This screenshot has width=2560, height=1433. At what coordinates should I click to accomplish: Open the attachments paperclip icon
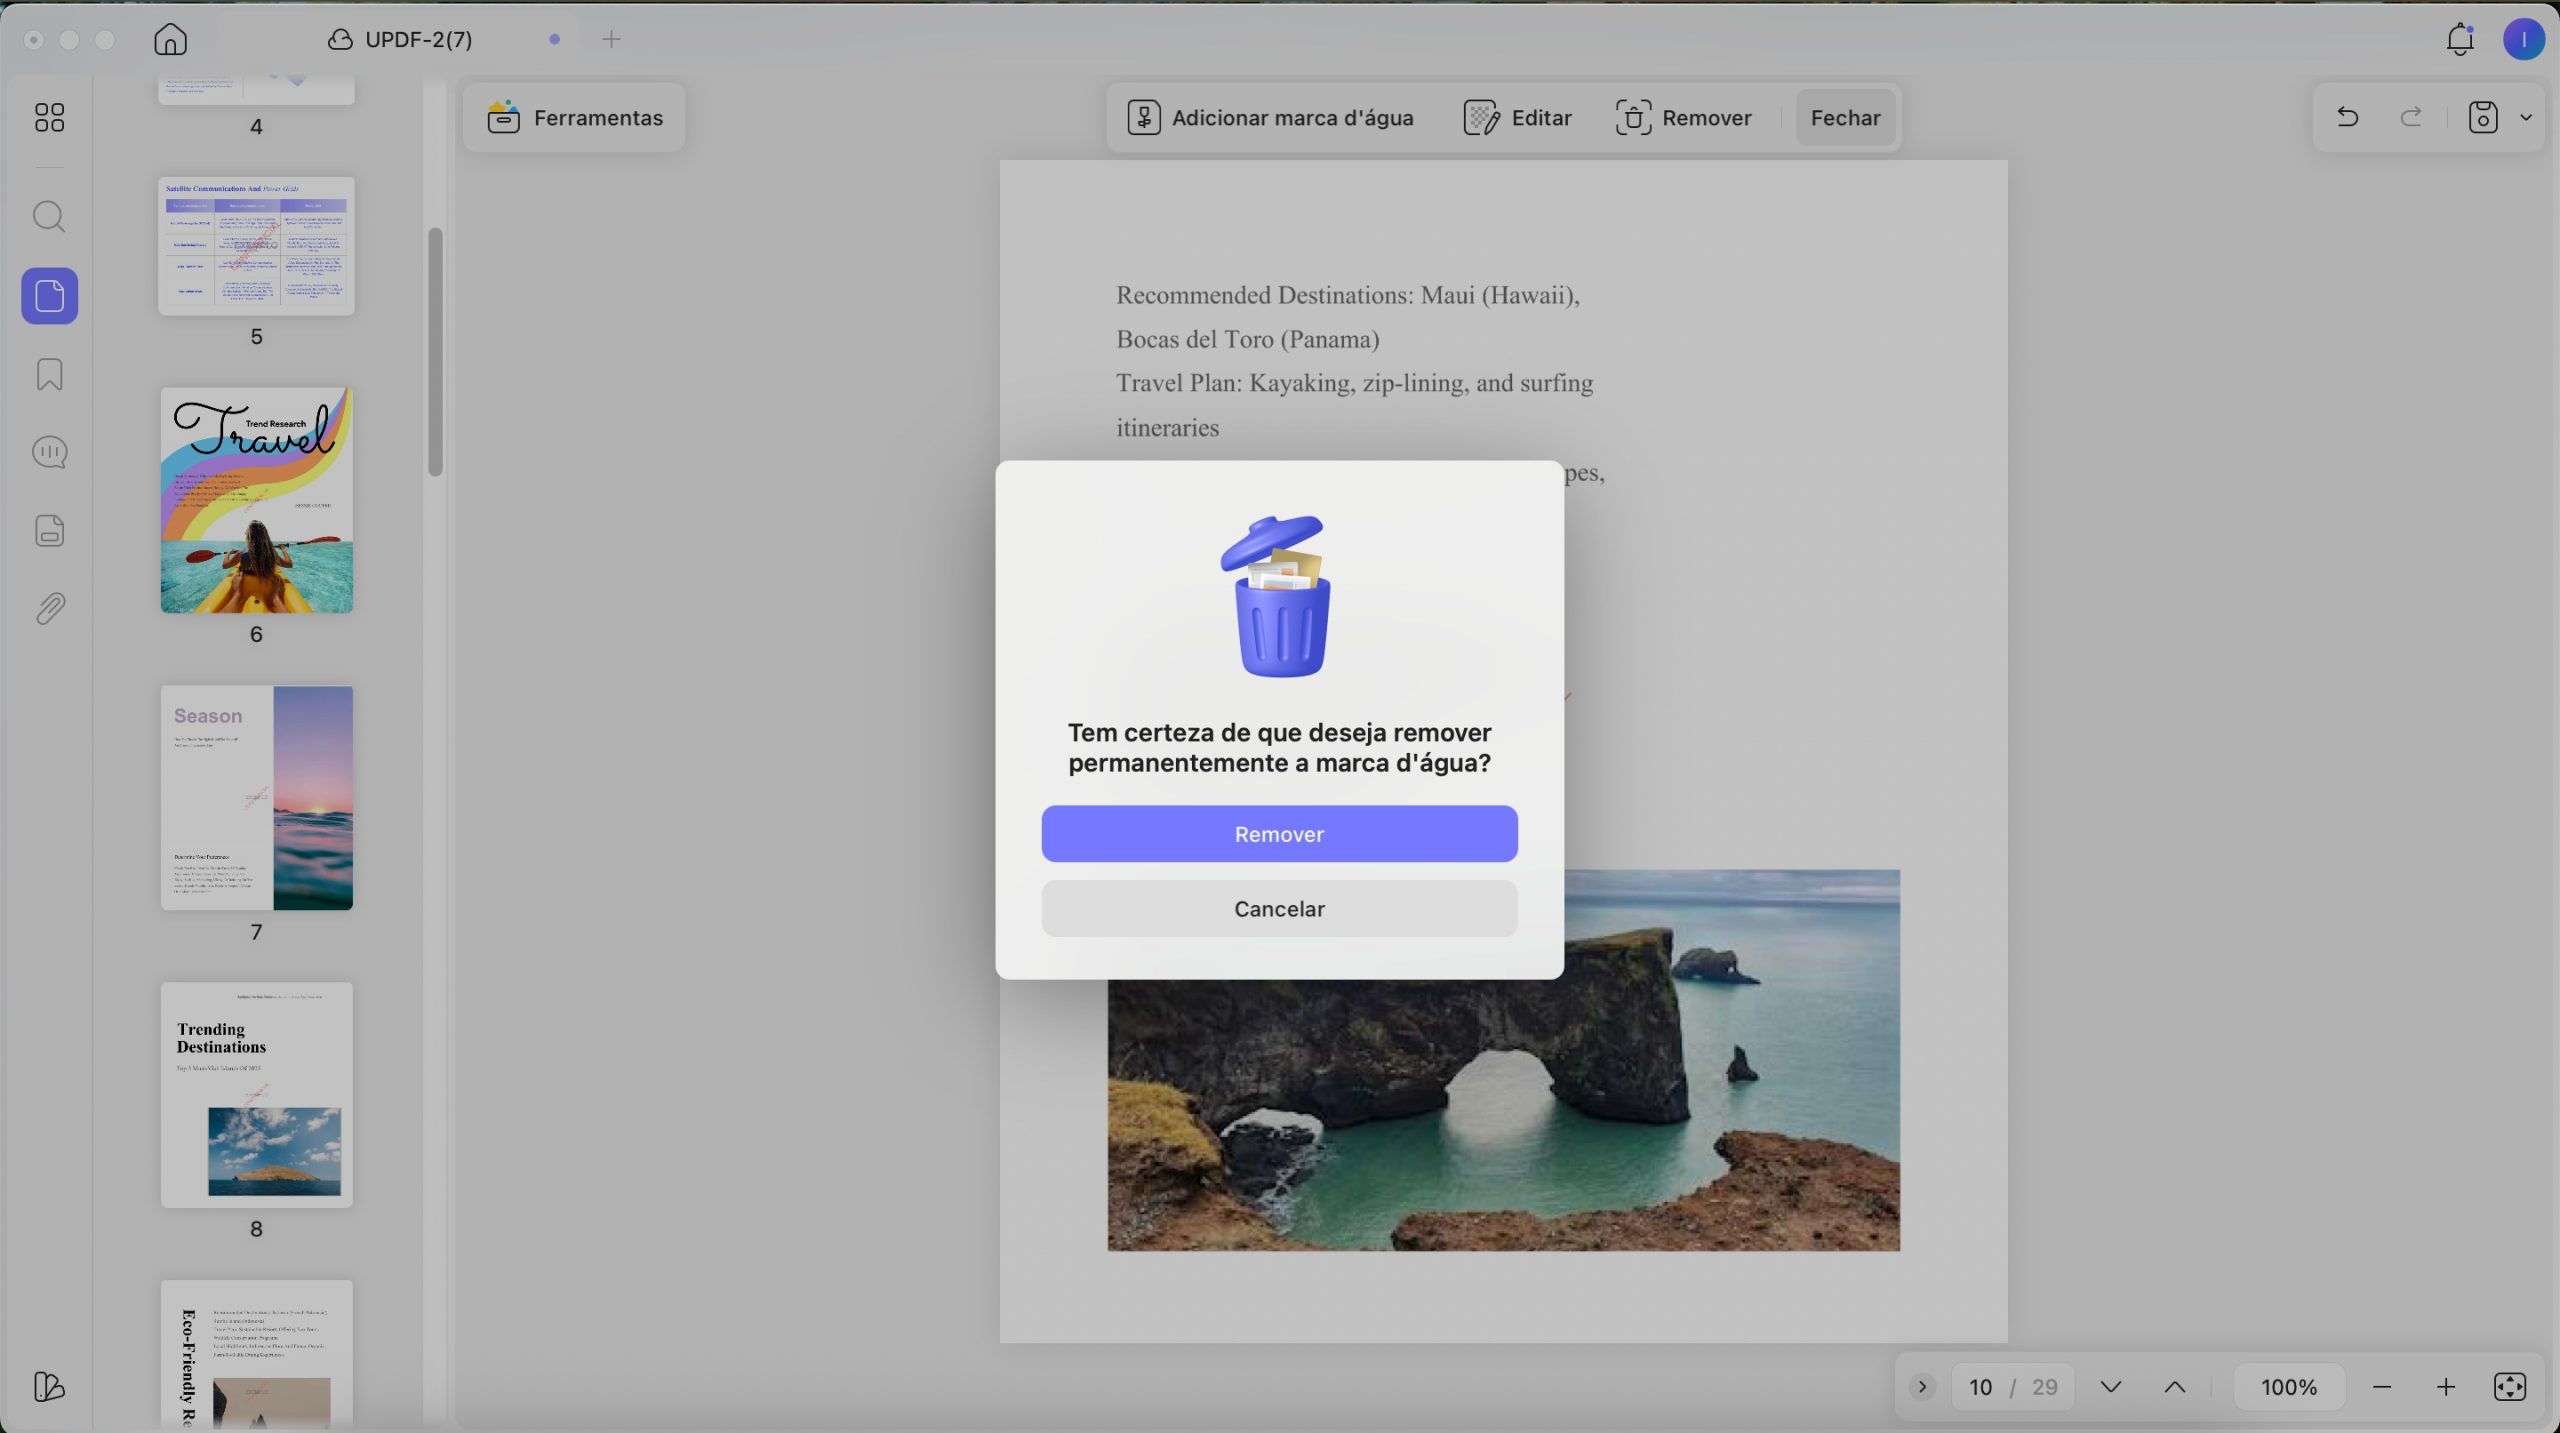[x=49, y=608]
